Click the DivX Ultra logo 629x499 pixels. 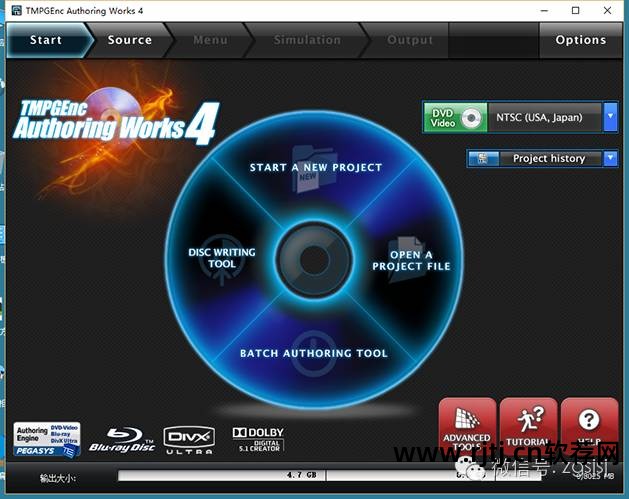coord(189,440)
